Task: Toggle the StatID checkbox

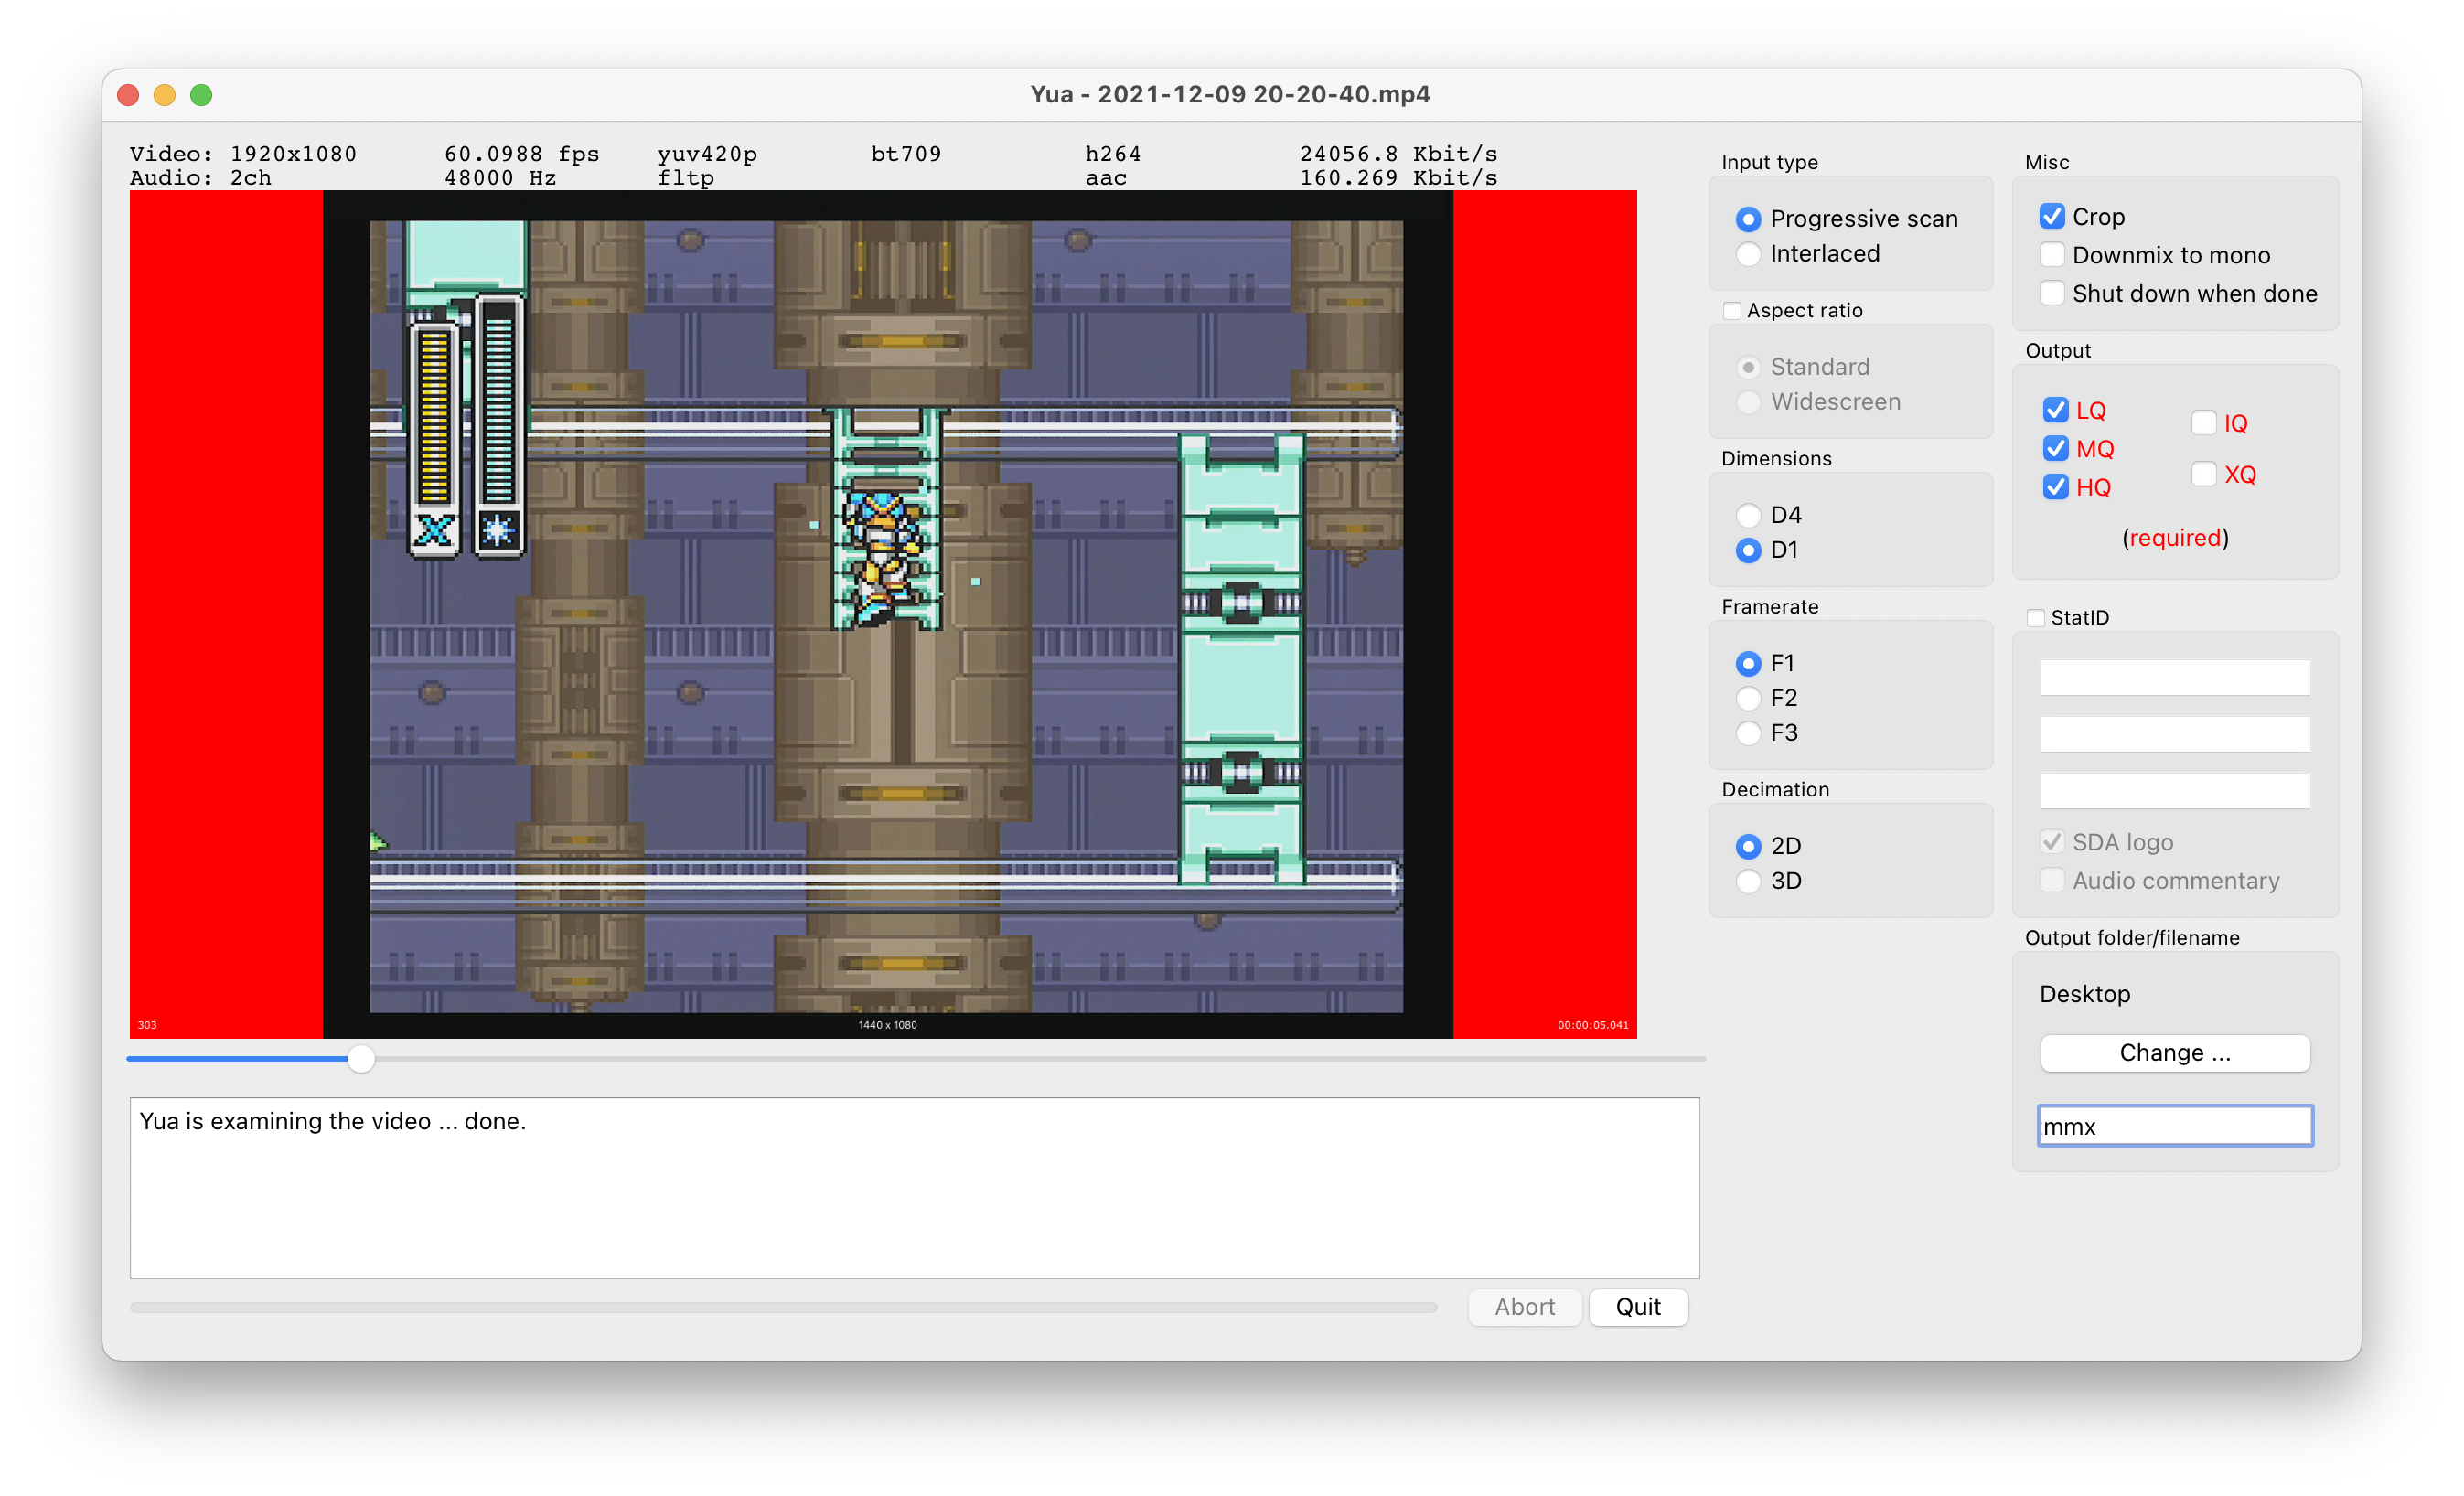Action: [x=2035, y=618]
